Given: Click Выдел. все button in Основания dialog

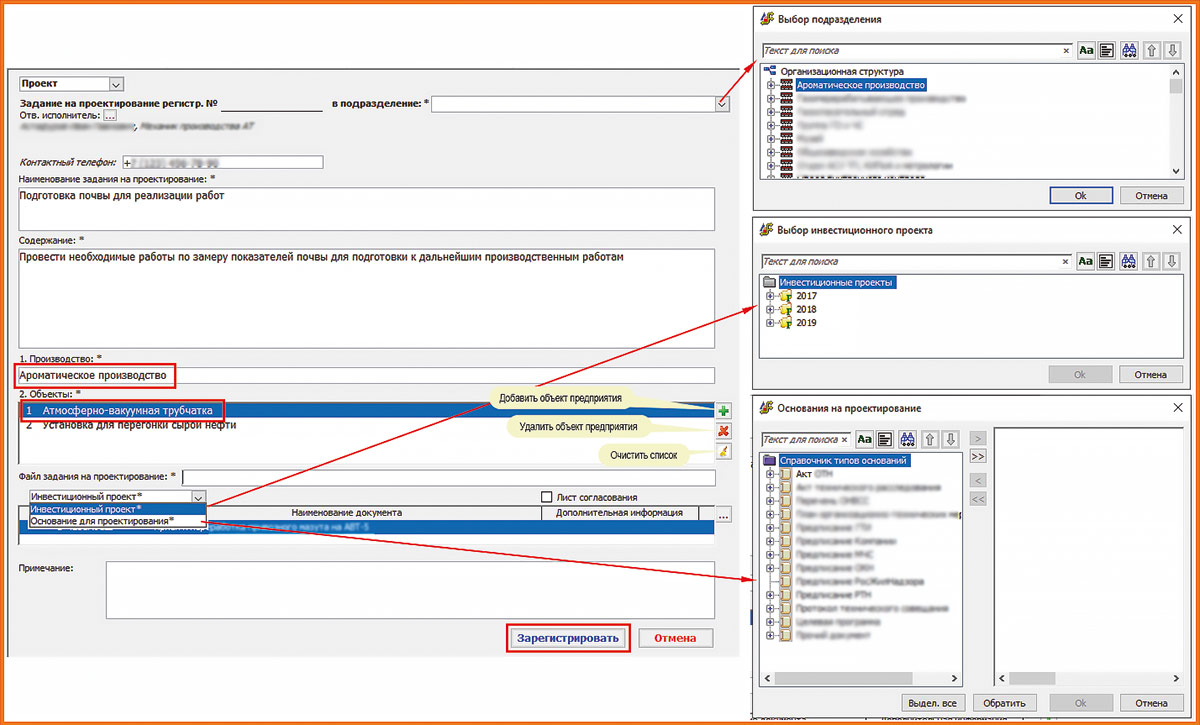Looking at the screenshot, I should pyautogui.click(x=935, y=703).
